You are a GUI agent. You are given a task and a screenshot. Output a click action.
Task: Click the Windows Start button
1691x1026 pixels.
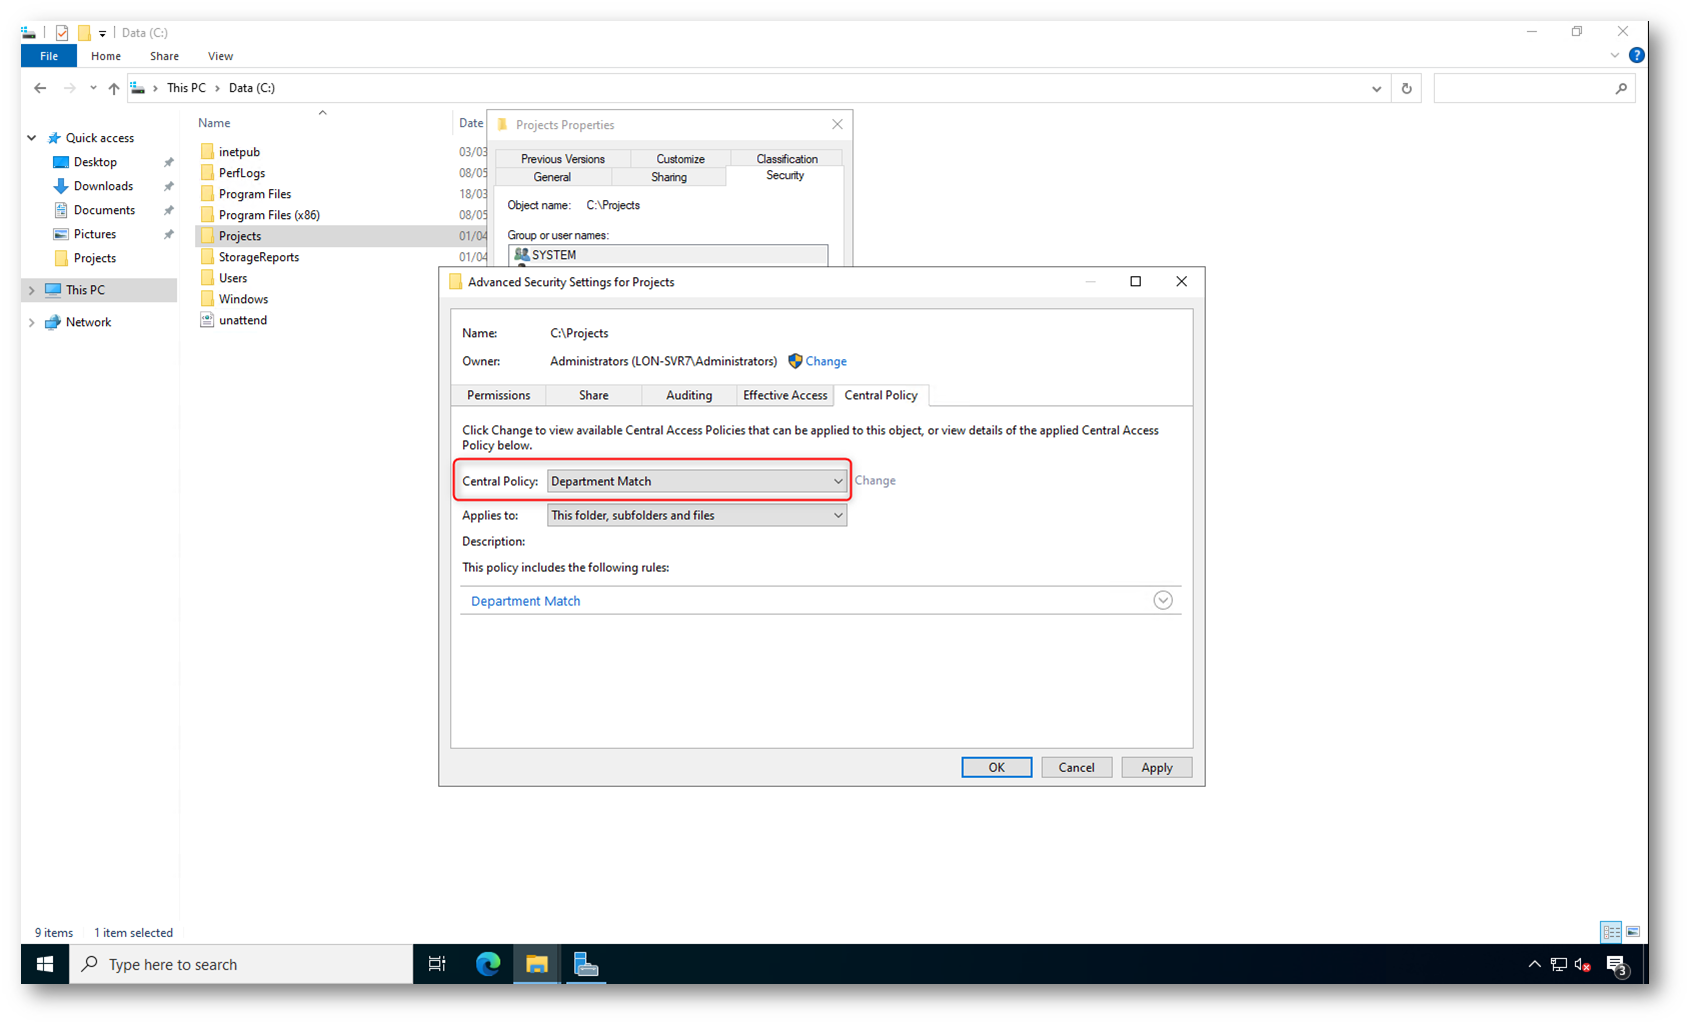45,964
